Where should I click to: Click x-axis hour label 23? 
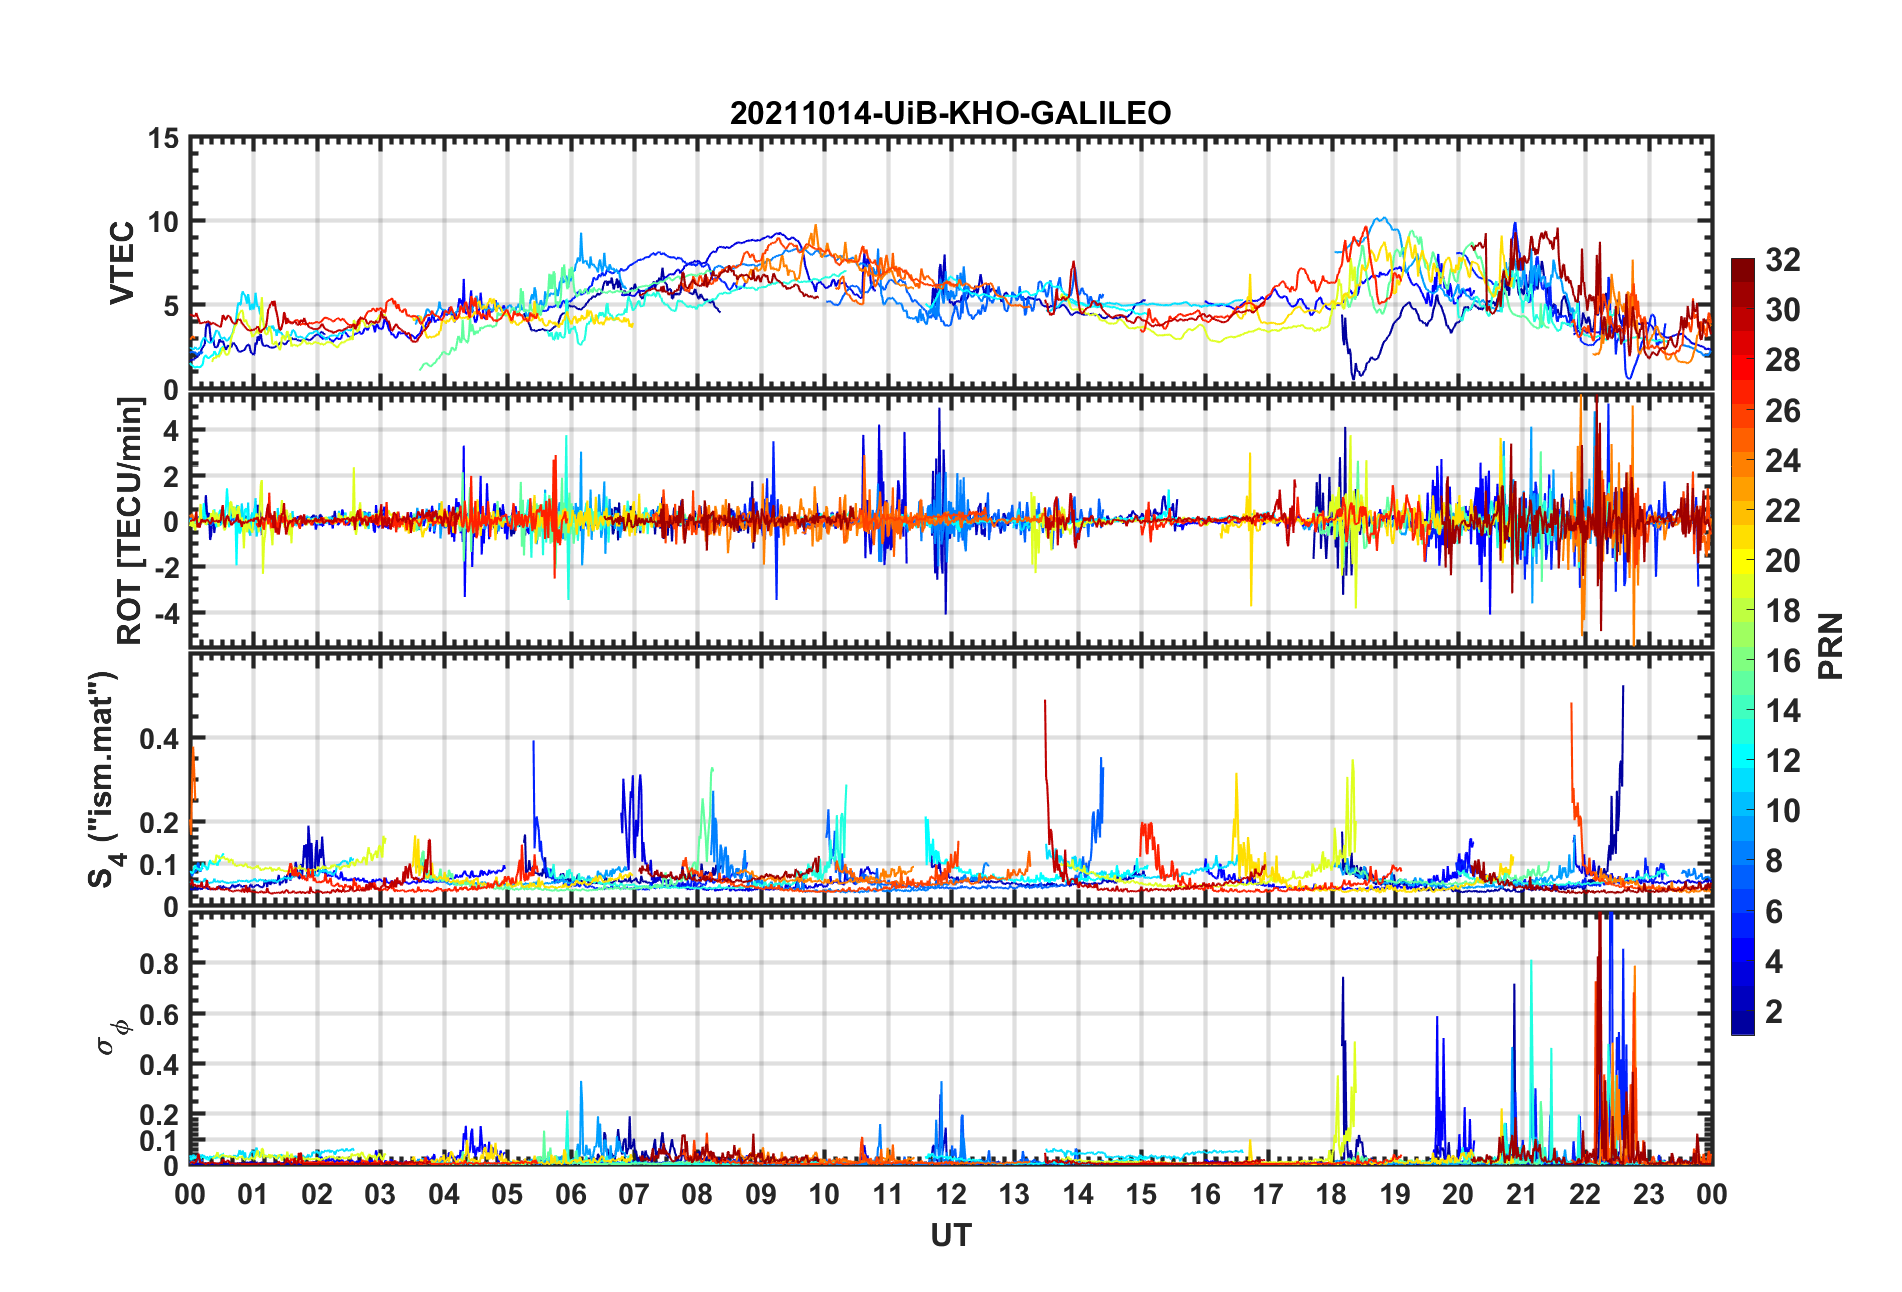pyautogui.click(x=1648, y=1194)
